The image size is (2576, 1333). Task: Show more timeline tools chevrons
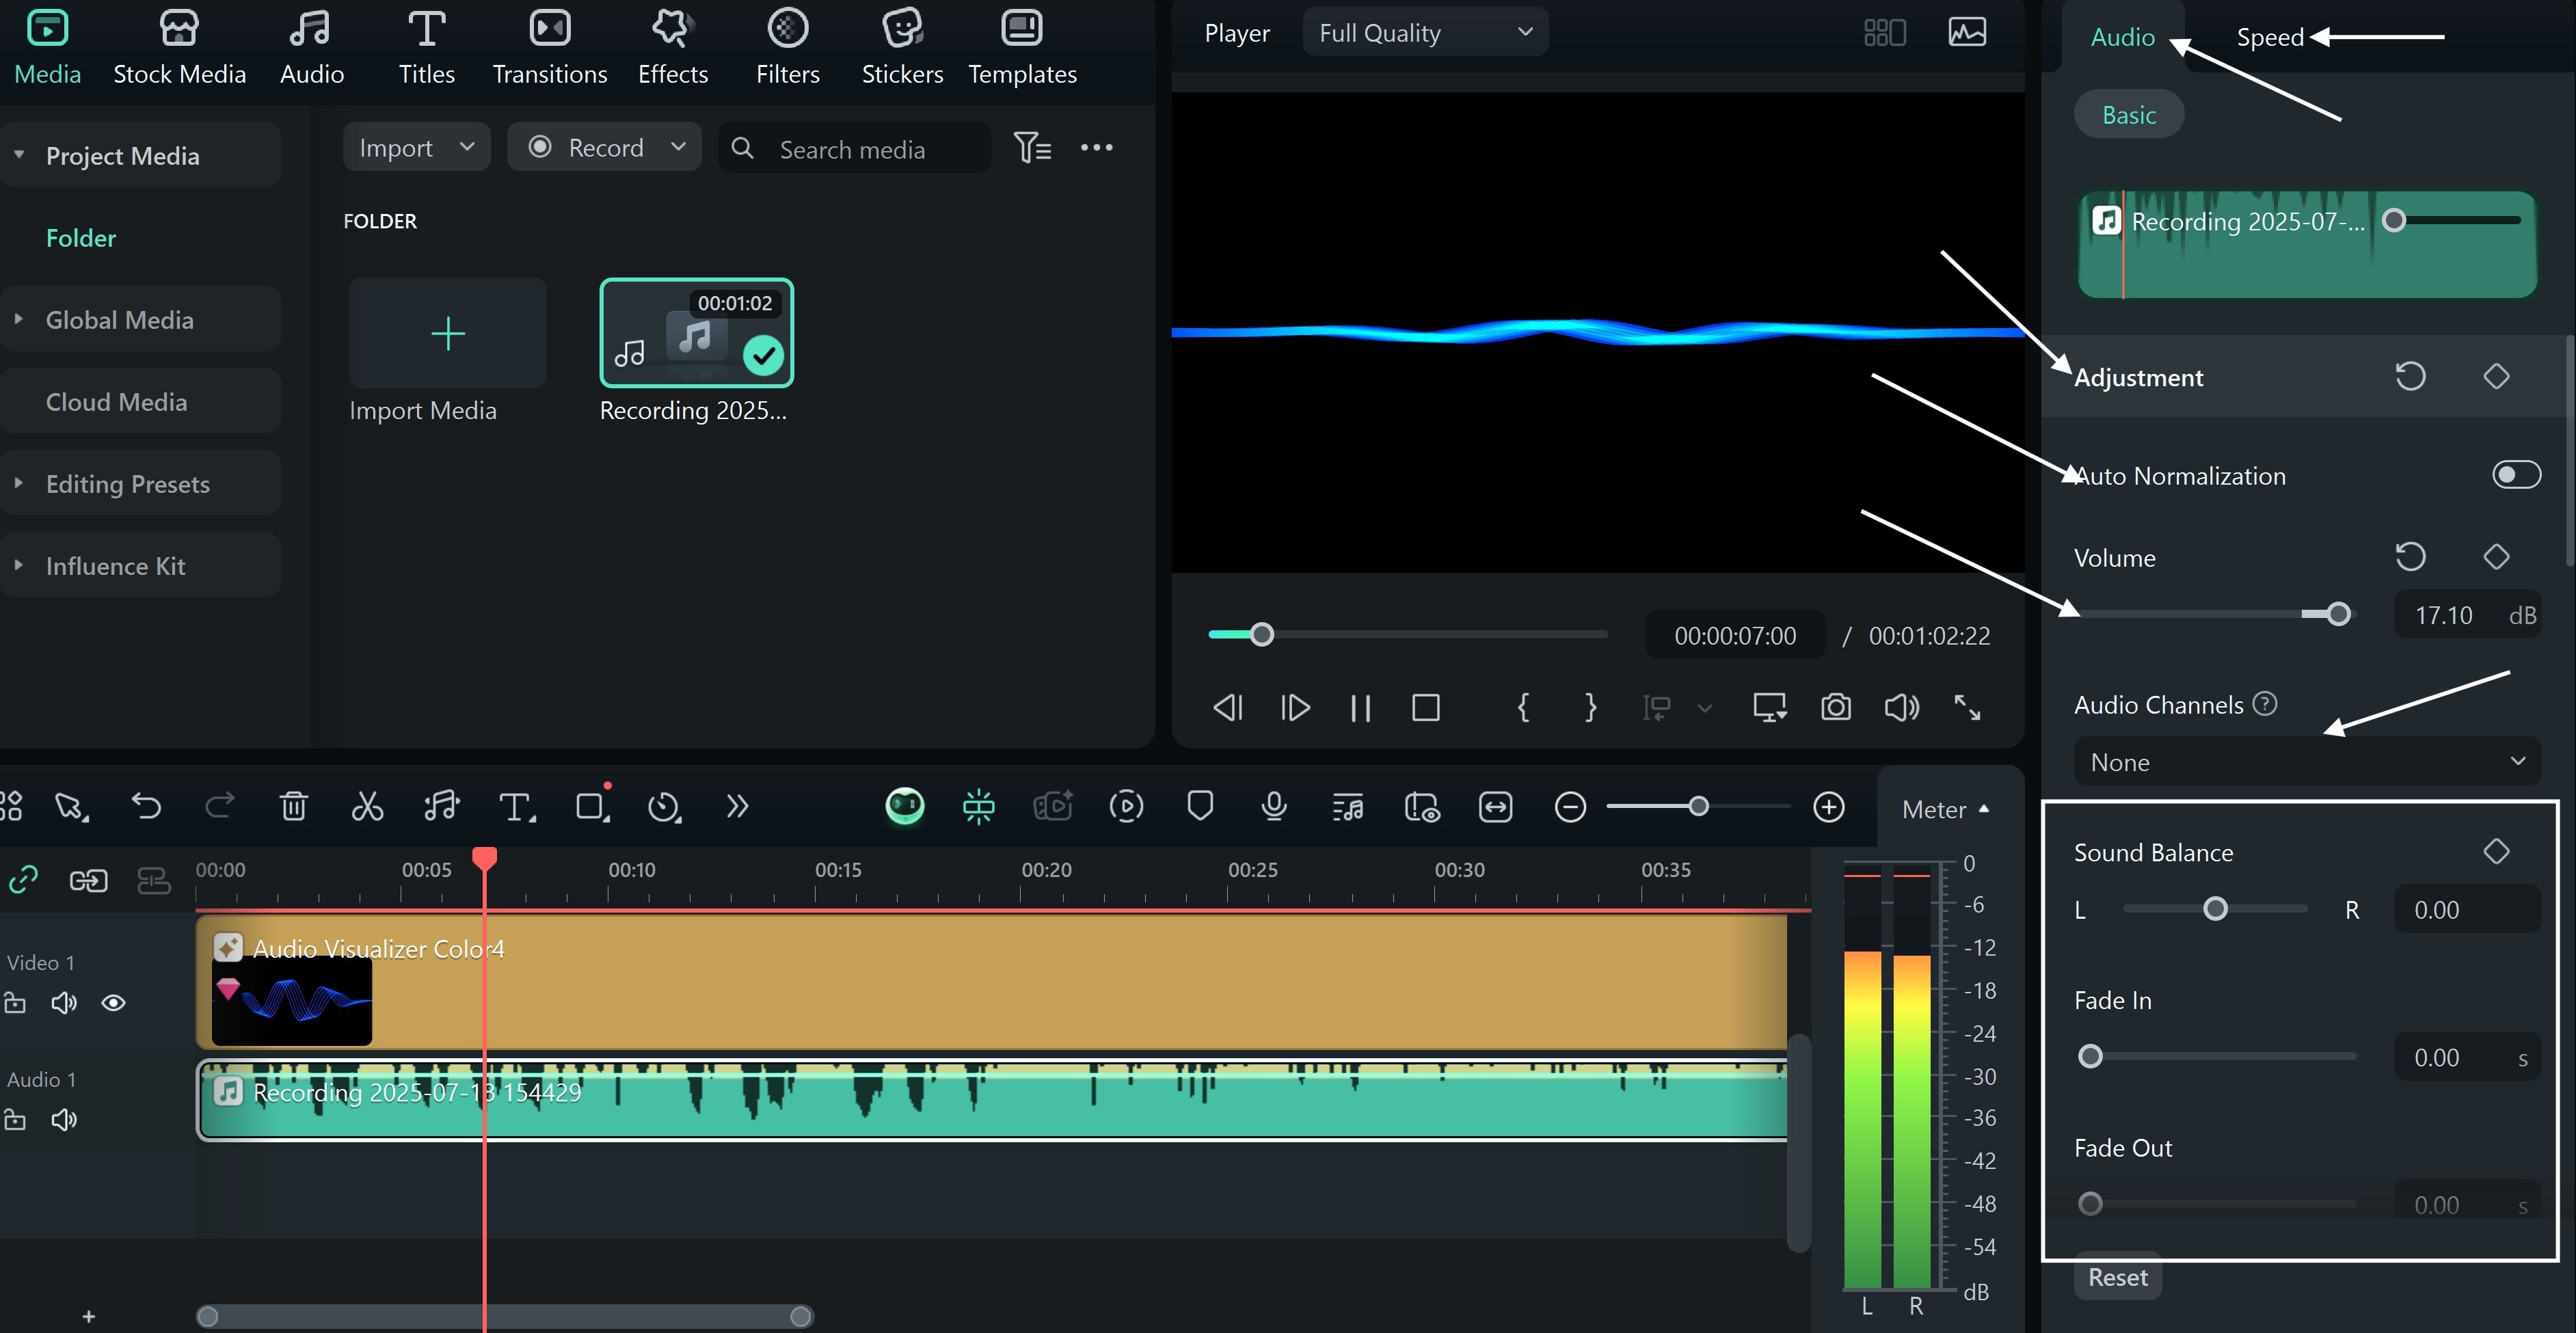coord(737,806)
